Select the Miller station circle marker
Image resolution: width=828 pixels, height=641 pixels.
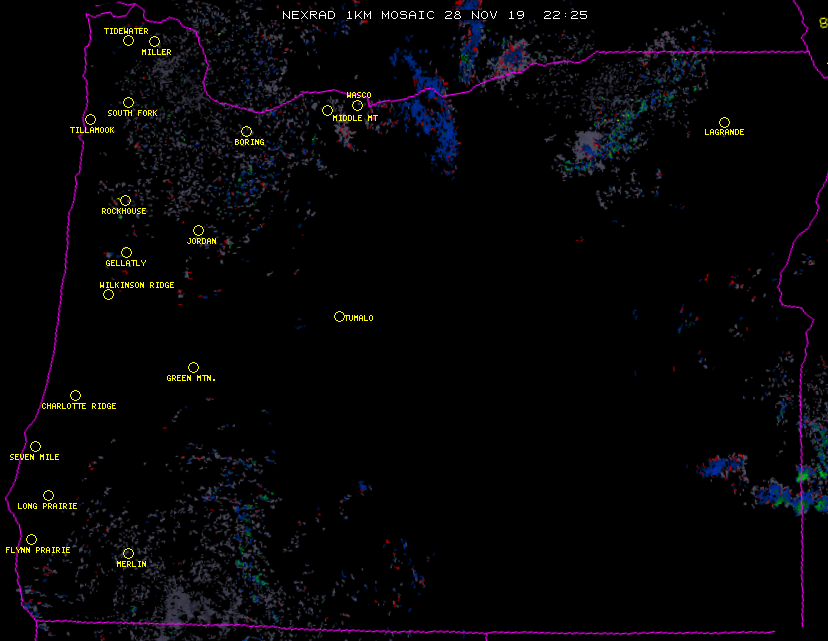[x=155, y=41]
